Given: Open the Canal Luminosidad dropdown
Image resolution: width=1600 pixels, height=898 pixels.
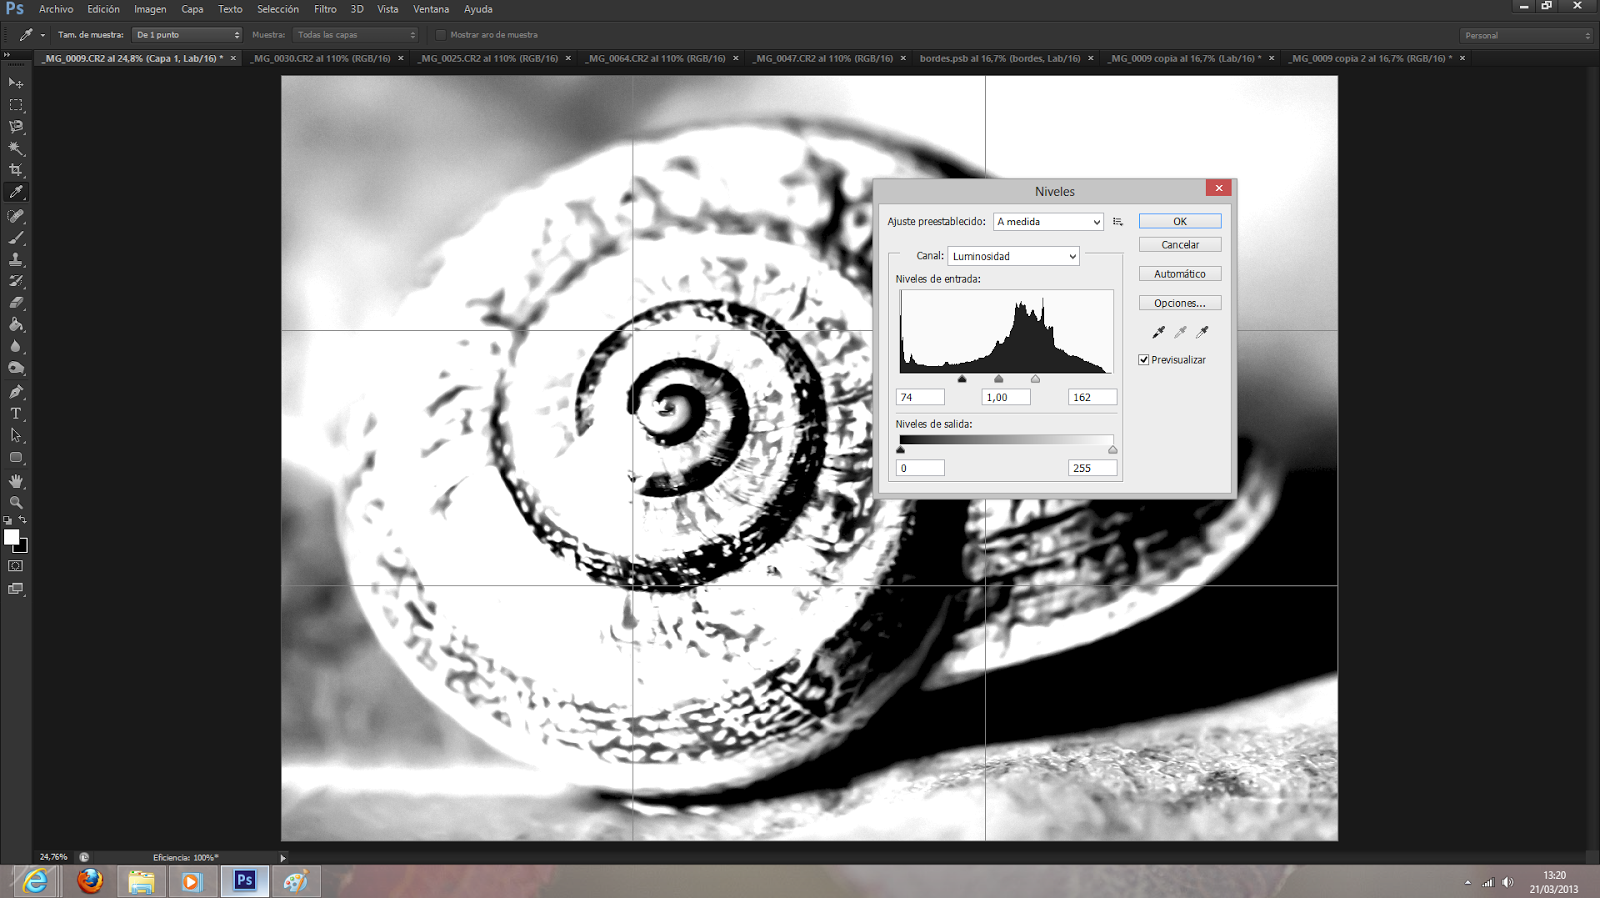Looking at the screenshot, I should point(1013,256).
